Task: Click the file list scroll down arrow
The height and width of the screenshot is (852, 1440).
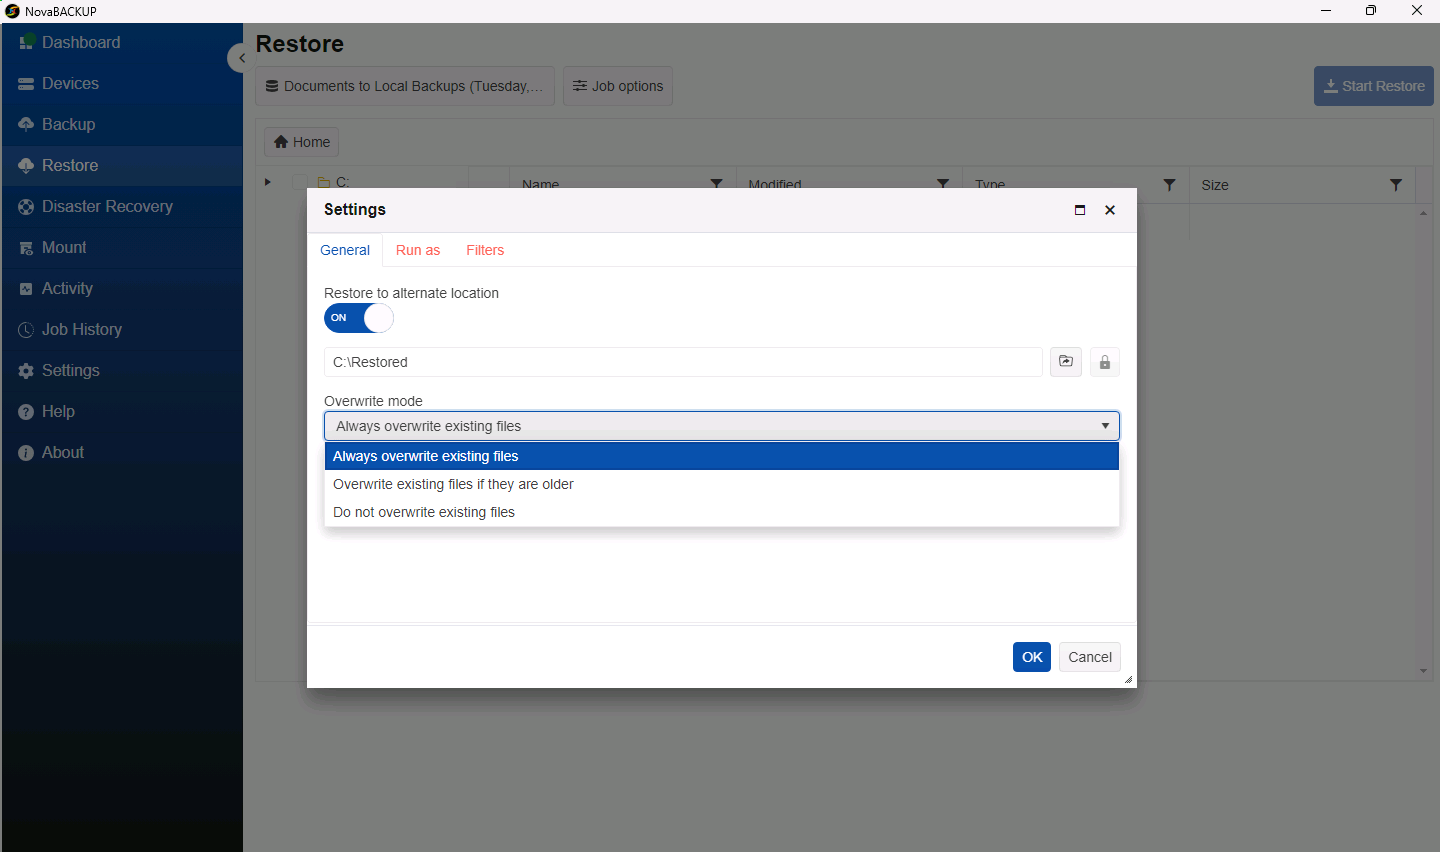Action: pos(1424,671)
